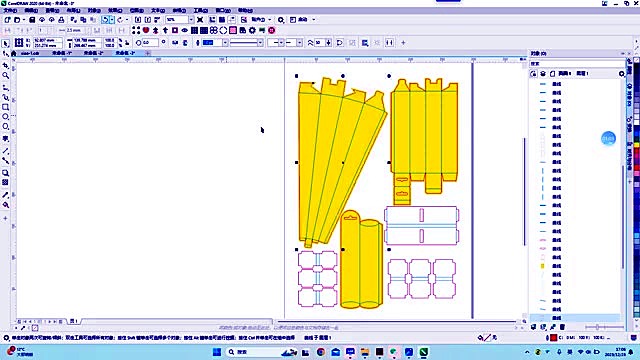Viewport: 640px width, 360px height.
Task: Click the 页1 page tab
Action: 73,321
